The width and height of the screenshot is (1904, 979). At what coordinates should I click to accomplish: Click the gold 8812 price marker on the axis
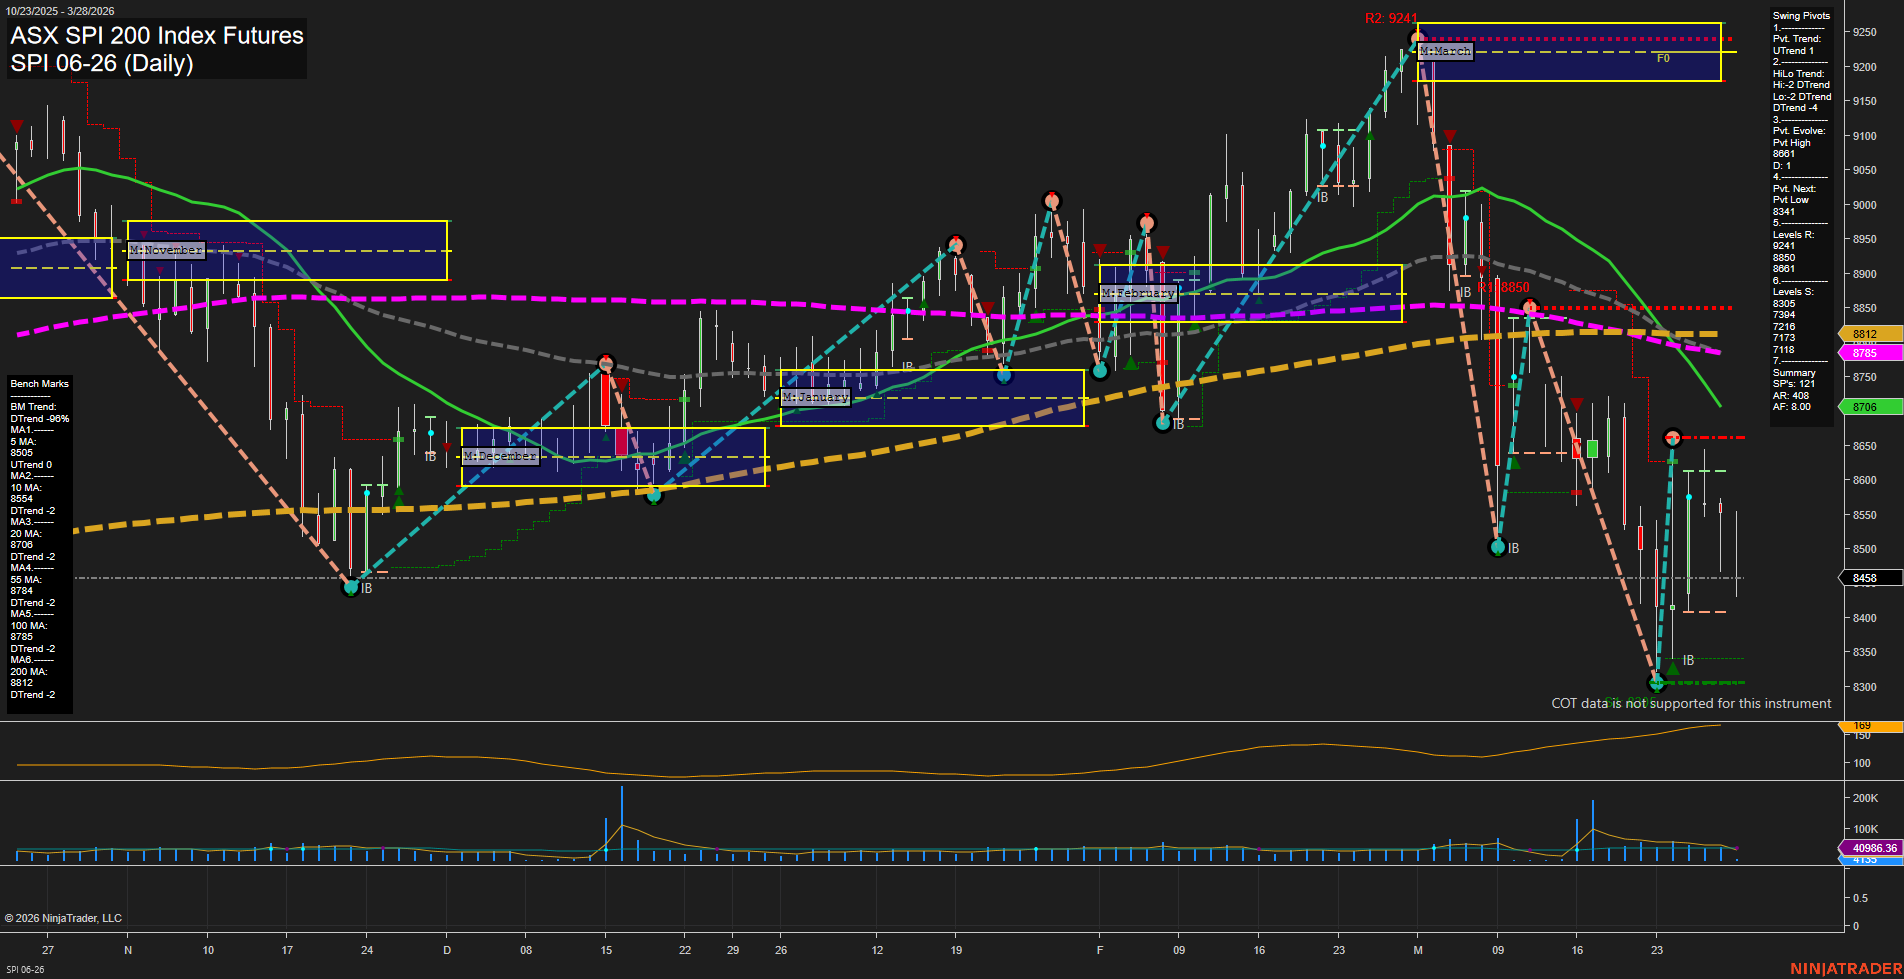click(x=1868, y=334)
